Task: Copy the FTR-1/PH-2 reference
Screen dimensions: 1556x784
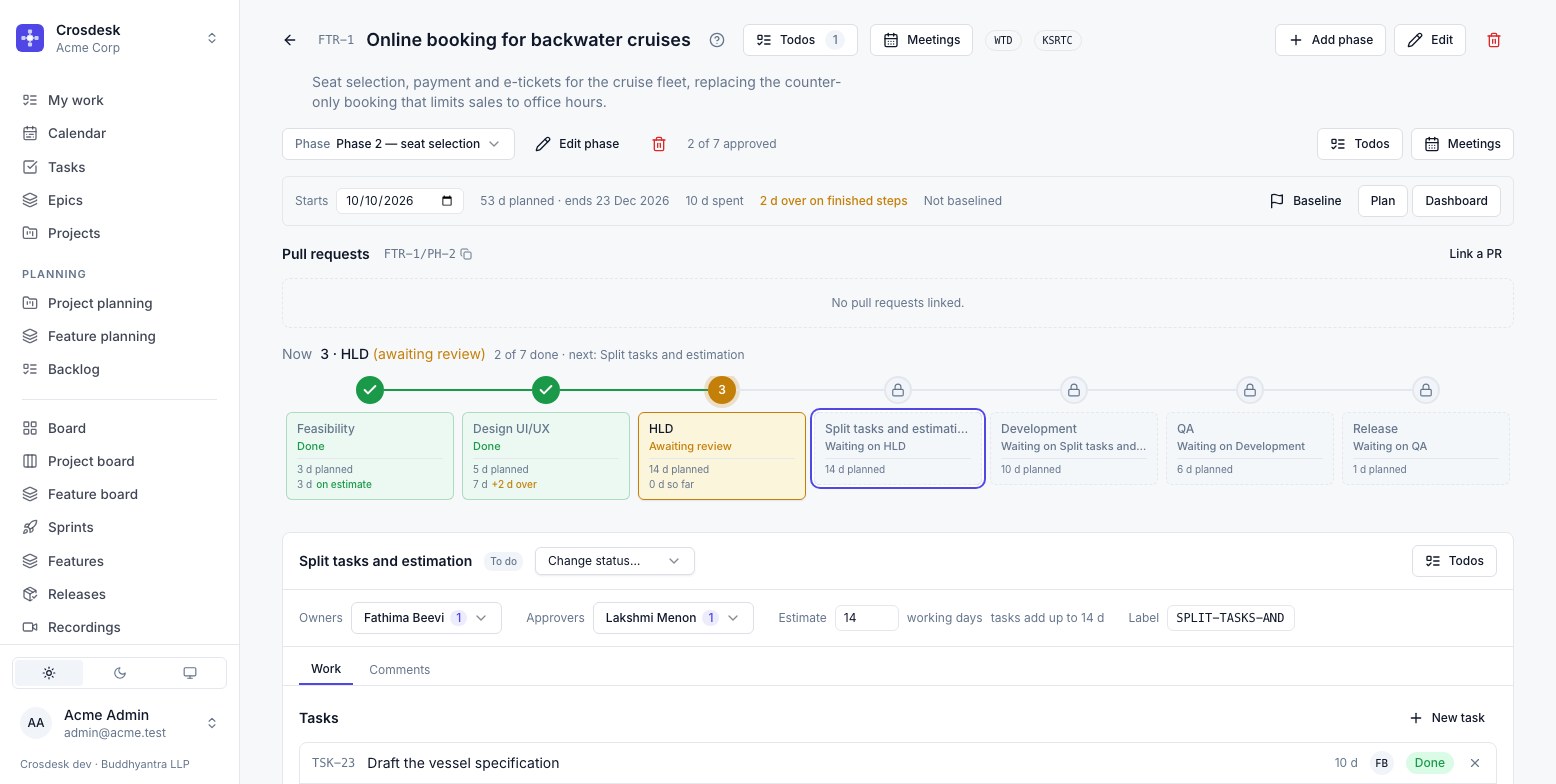Action: [466, 254]
